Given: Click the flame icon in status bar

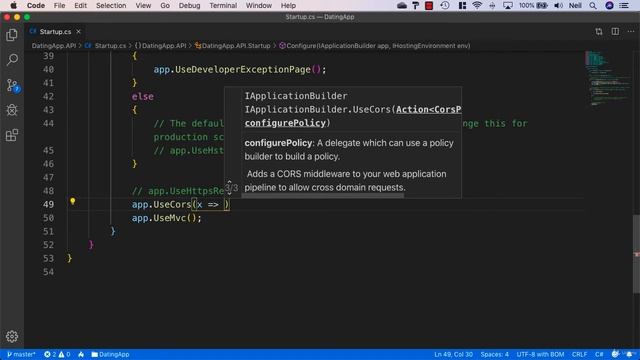Looking at the screenshot, I should (81, 354).
